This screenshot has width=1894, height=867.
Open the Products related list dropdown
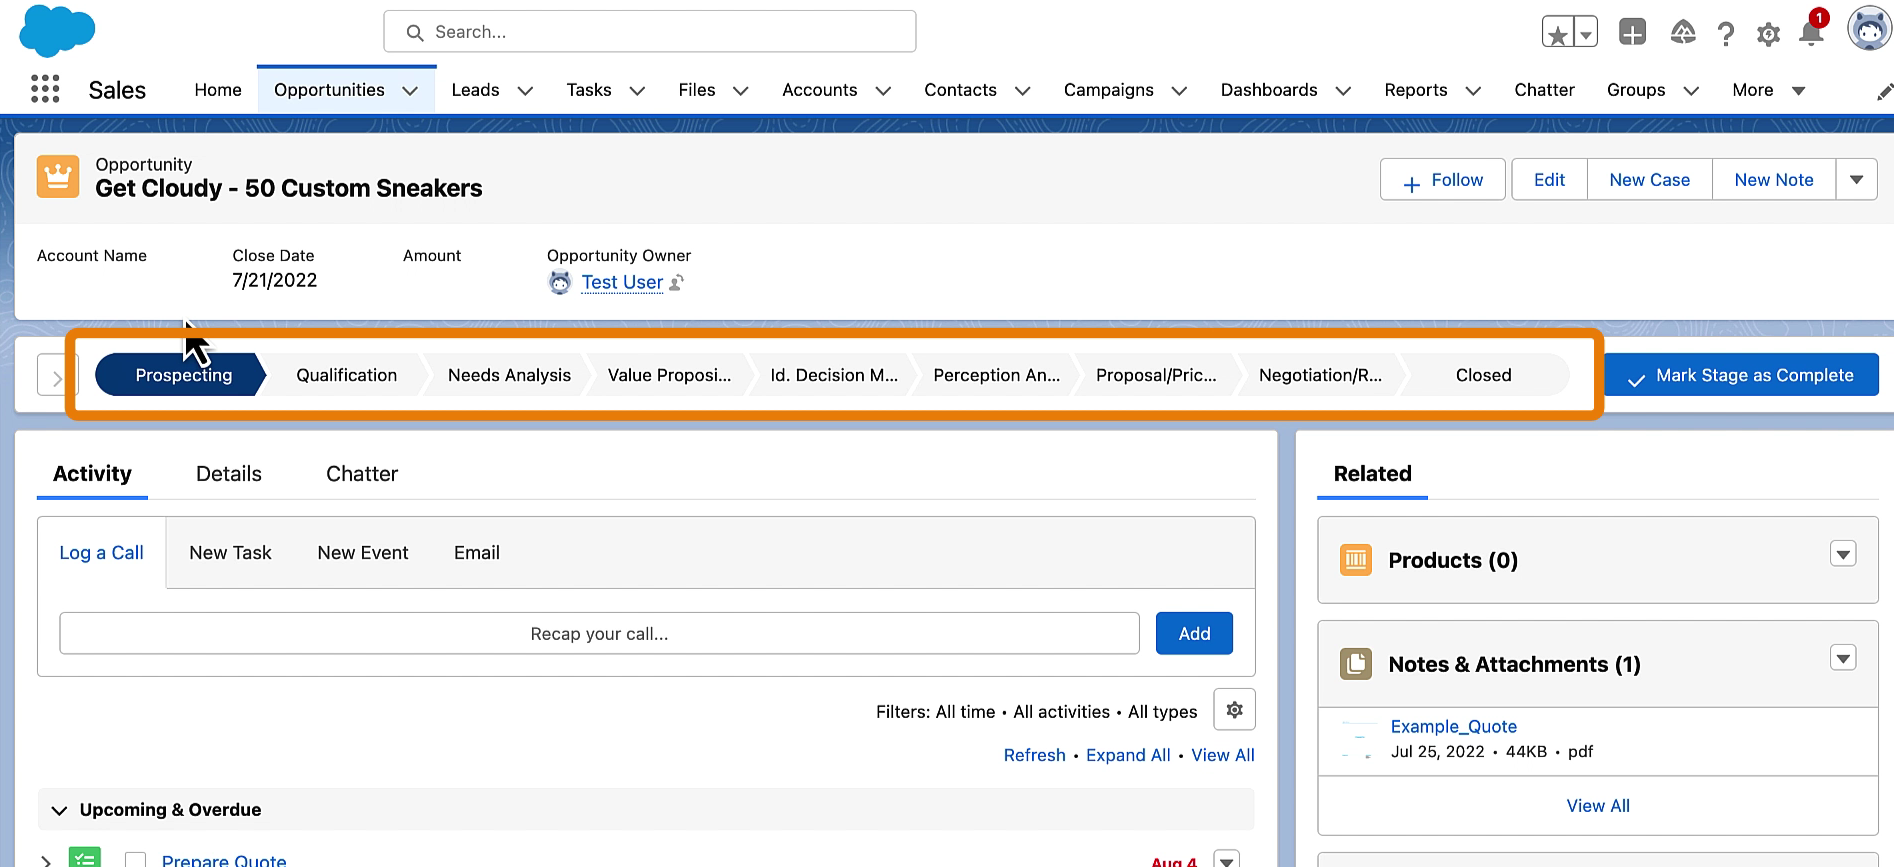[x=1842, y=554]
